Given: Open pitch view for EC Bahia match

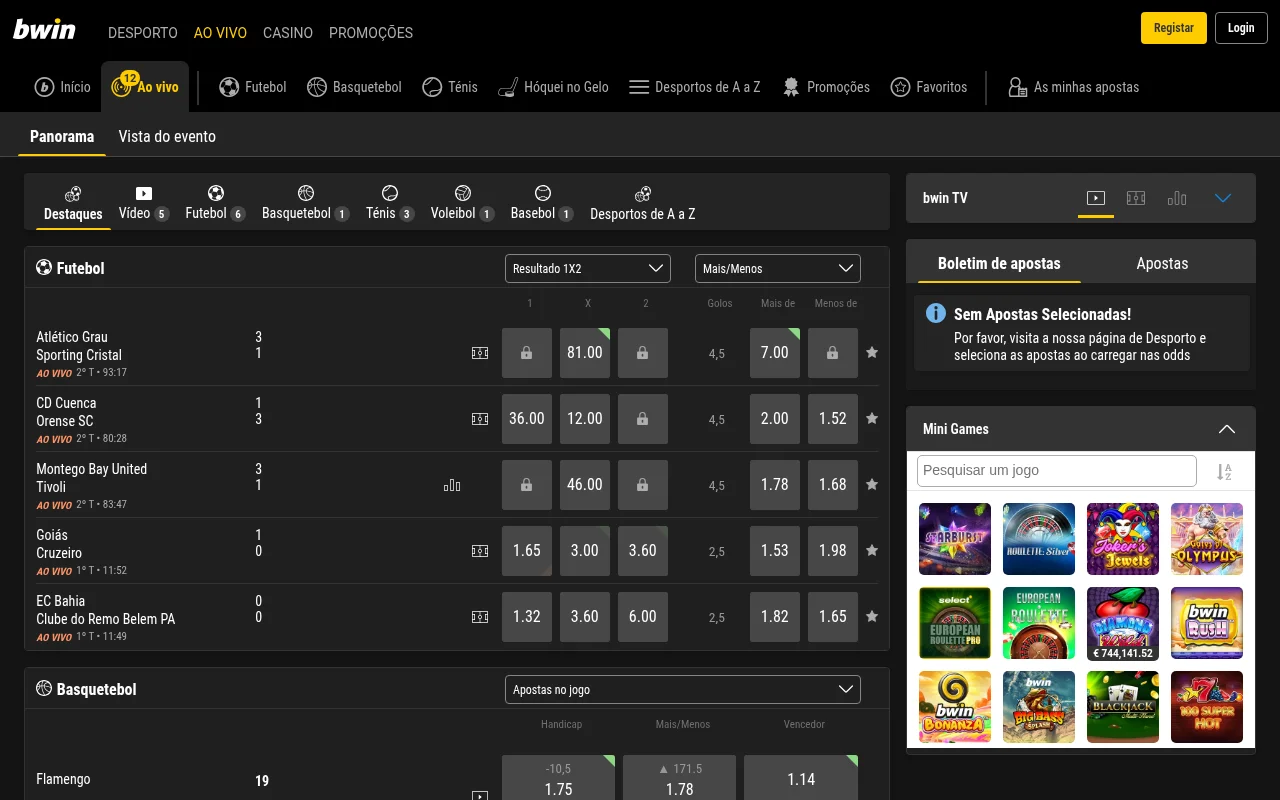Looking at the screenshot, I should tap(480, 617).
